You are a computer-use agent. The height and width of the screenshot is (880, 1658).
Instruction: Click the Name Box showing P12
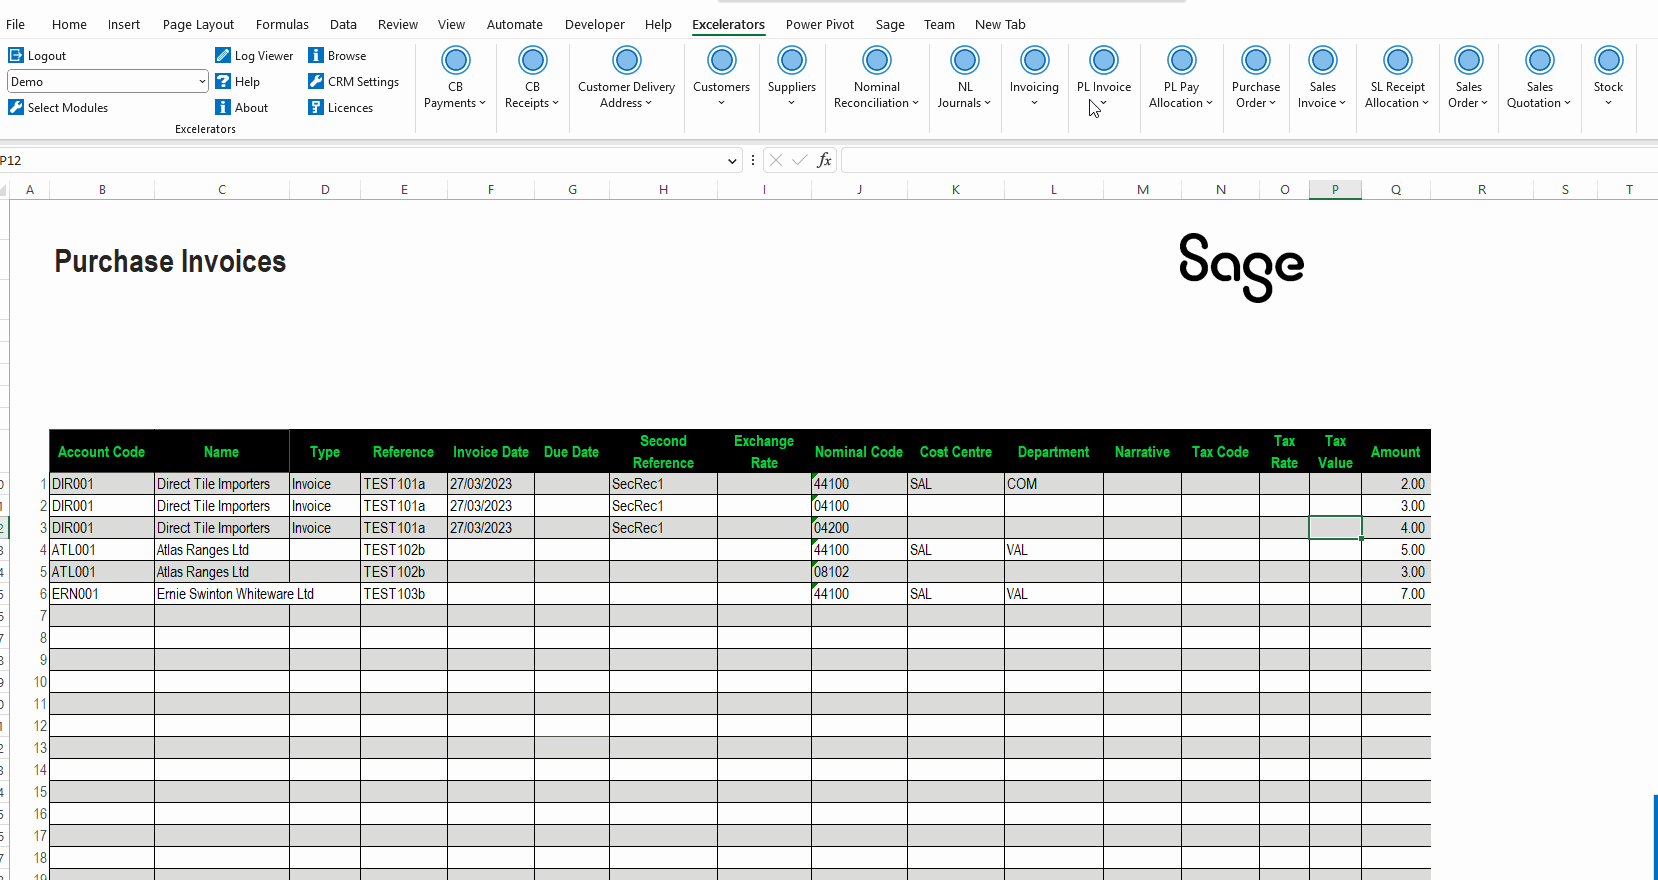(360, 160)
